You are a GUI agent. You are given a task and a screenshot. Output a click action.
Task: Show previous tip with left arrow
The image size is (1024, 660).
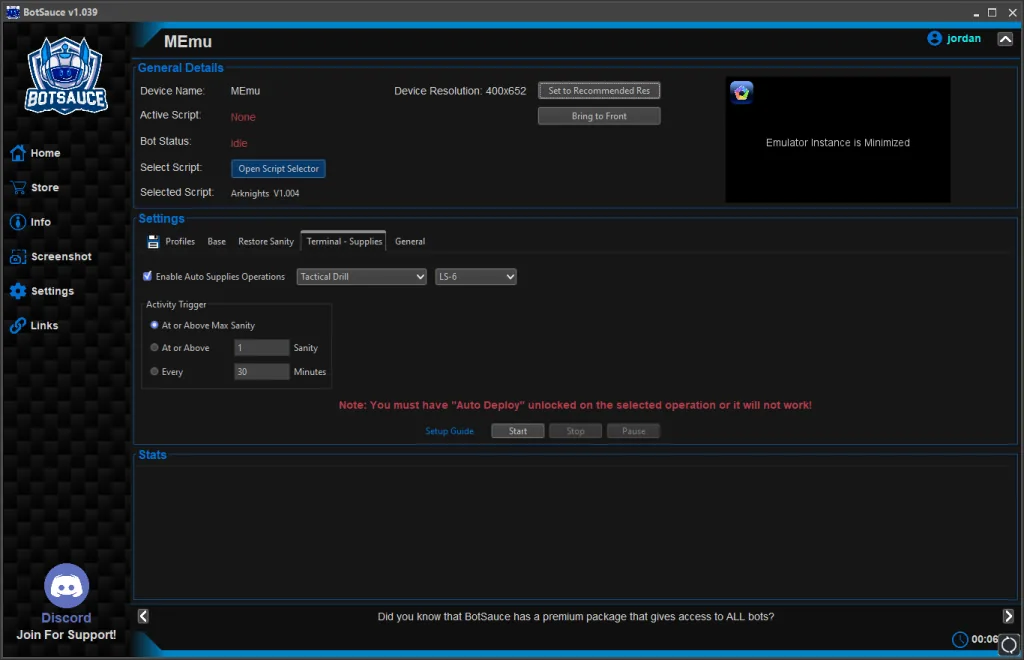[x=143, y=616]
